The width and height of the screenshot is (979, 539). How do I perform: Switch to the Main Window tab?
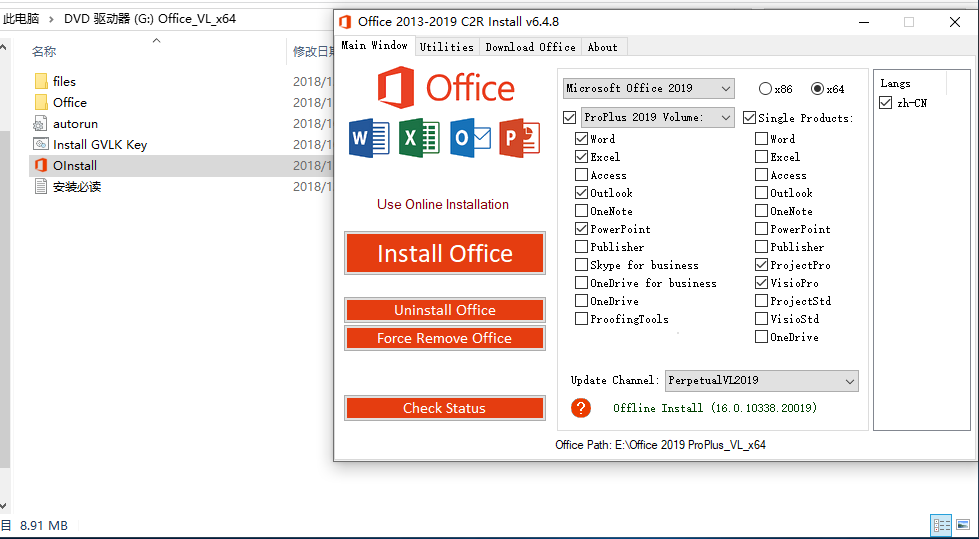coord(375,45)
